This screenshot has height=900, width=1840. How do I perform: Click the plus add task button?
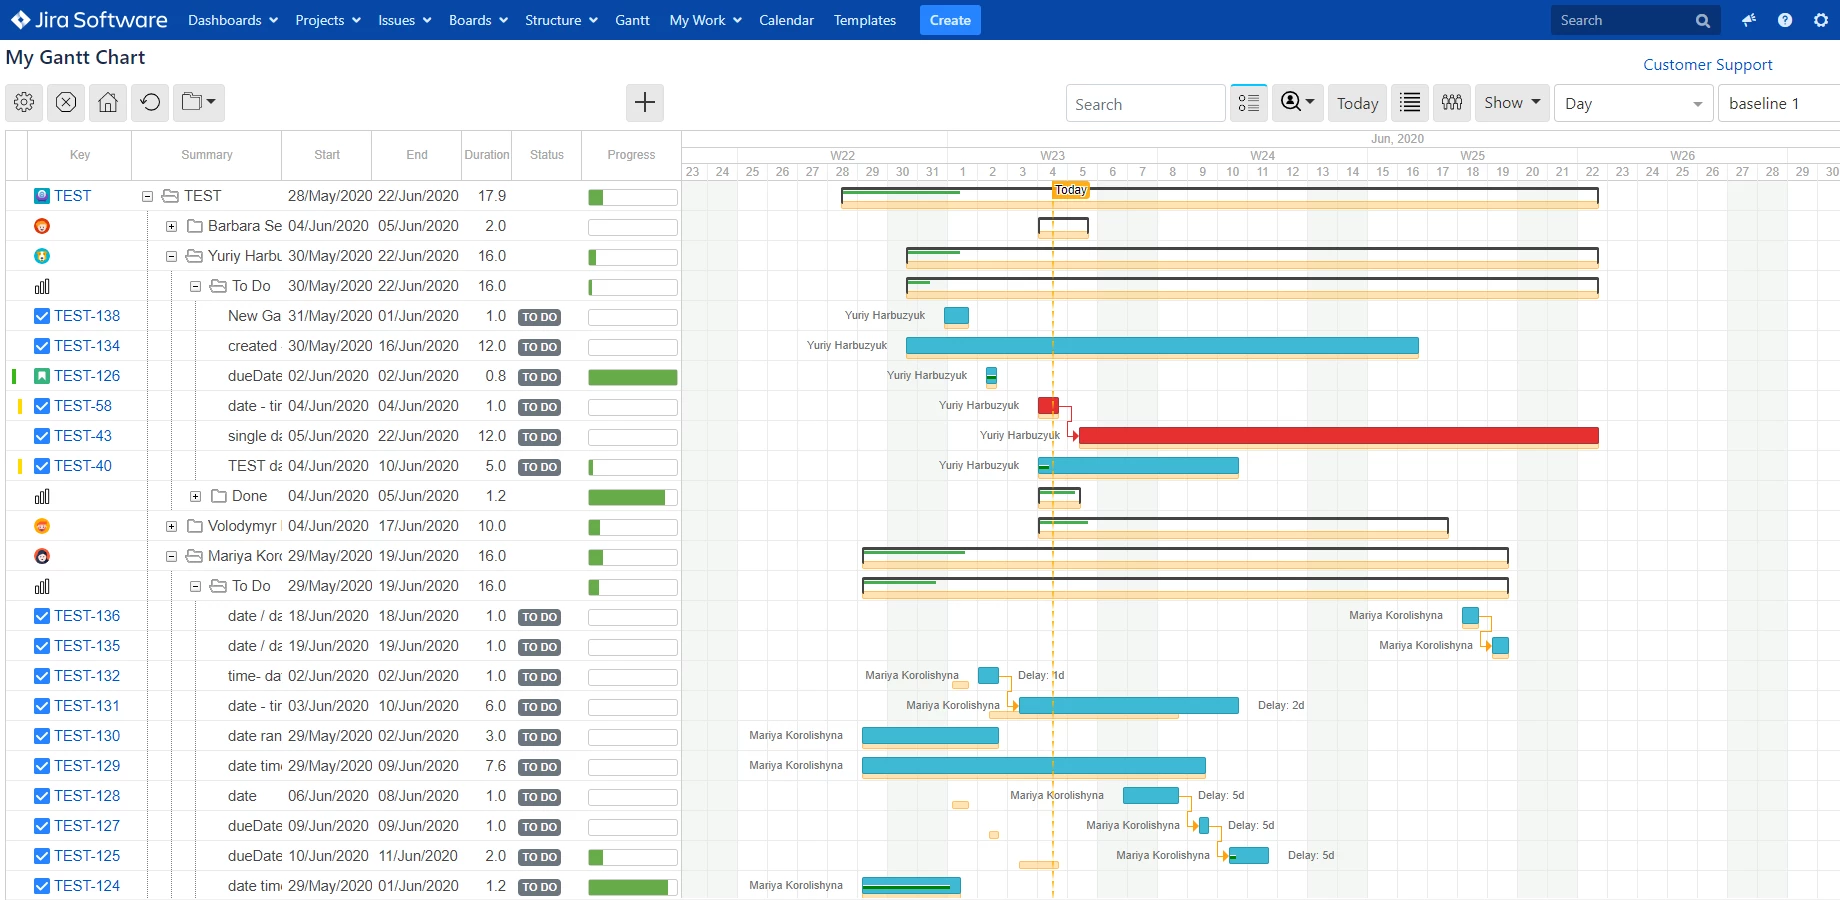[x=645, y=103]
